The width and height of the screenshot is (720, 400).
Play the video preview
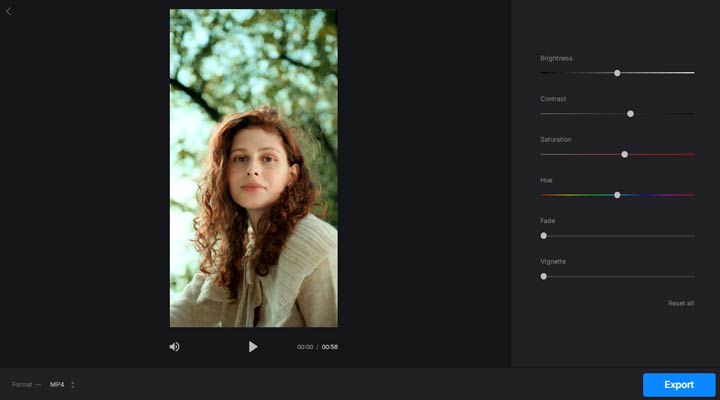click(253, 347)
